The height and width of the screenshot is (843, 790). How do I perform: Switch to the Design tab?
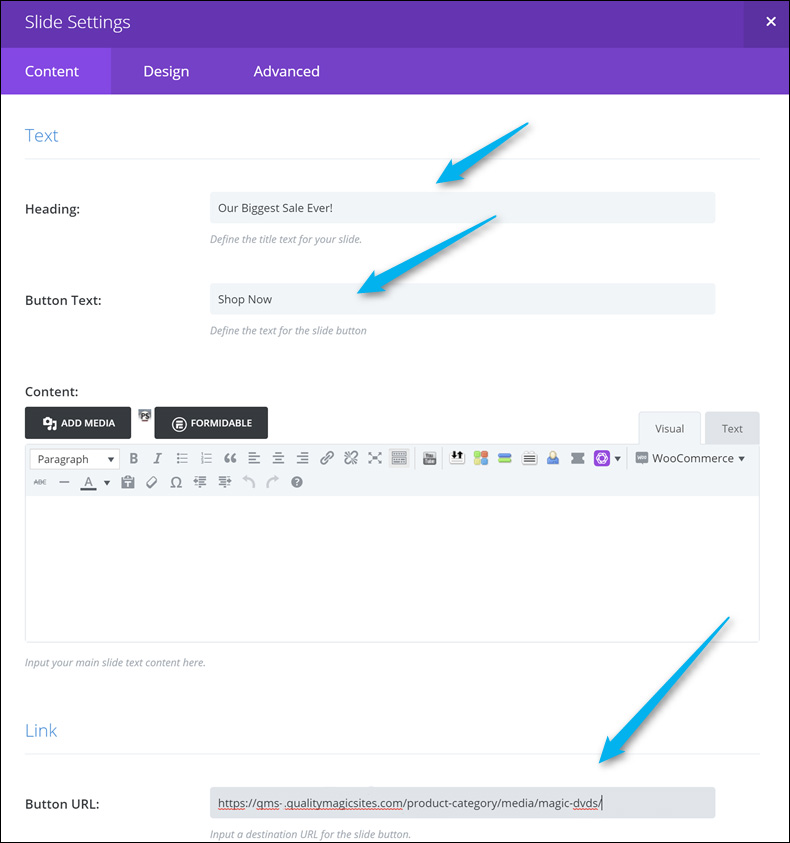166,71
